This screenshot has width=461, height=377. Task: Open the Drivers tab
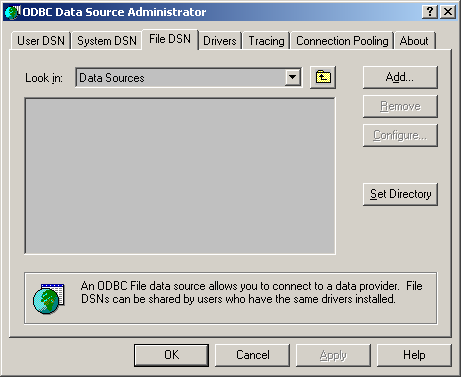point(220,41)
